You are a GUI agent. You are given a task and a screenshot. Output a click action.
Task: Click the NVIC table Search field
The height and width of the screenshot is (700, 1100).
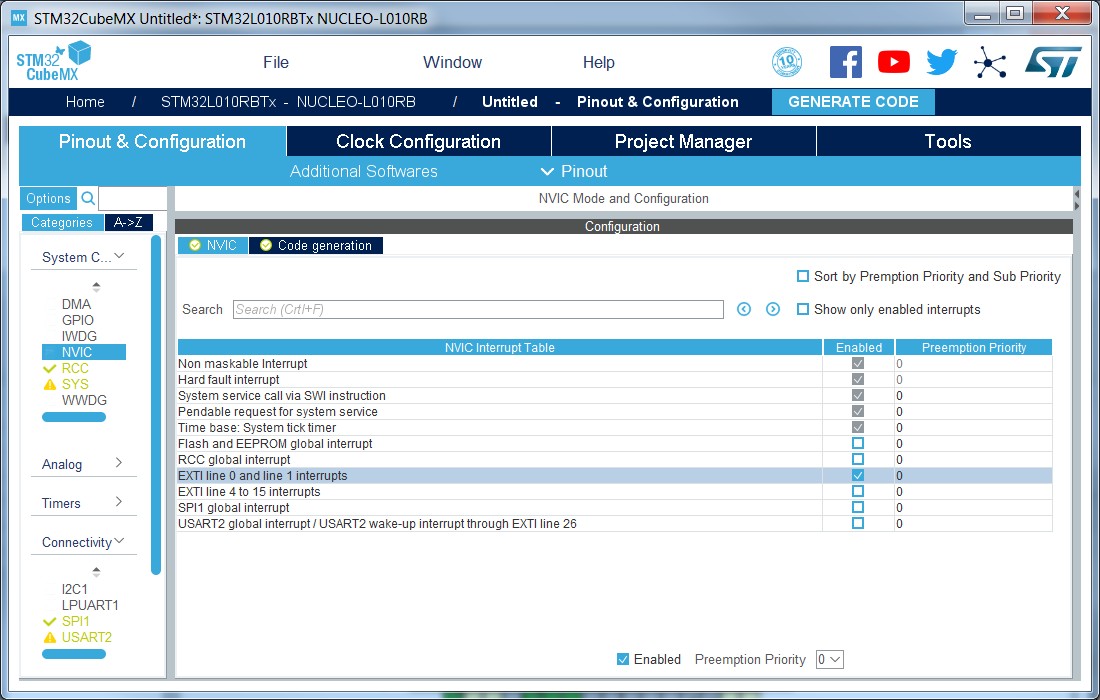click(x=478, y=309)
